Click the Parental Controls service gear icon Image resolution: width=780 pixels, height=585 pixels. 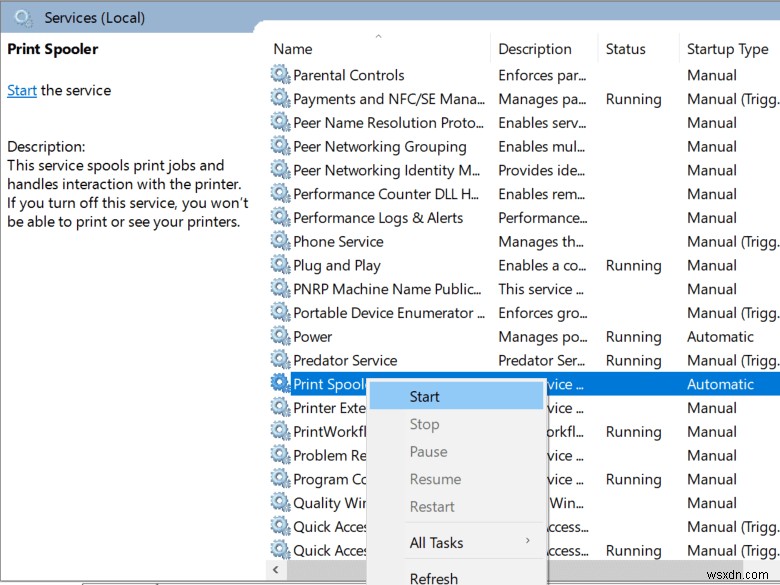[281, 75]
